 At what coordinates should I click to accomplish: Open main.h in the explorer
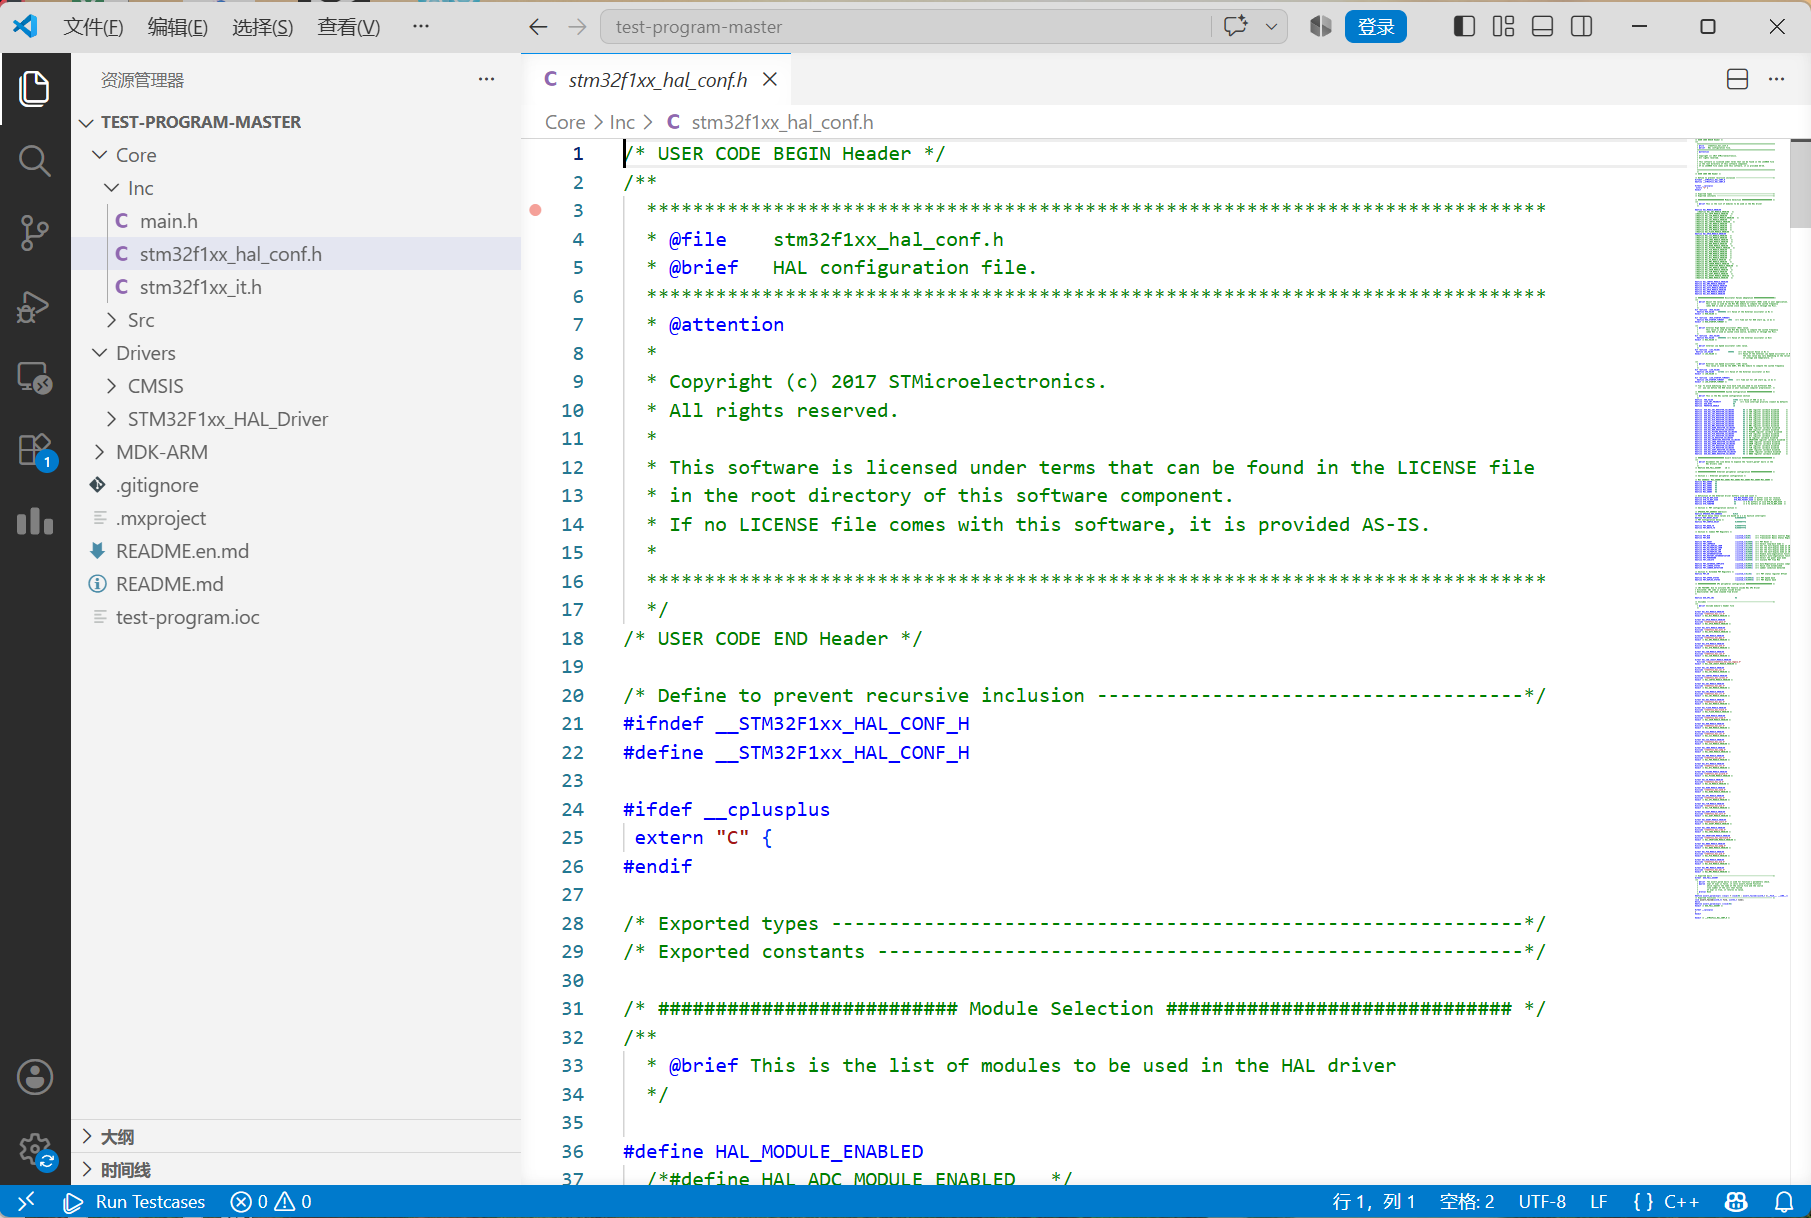(x=296, y=221)
